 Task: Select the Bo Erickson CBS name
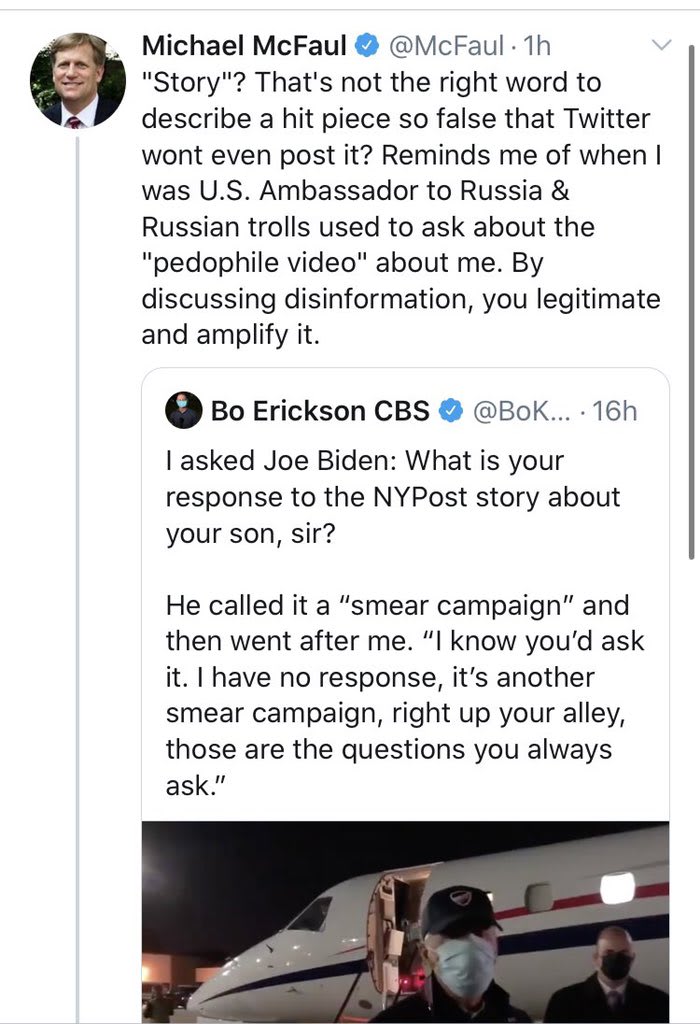320,410
